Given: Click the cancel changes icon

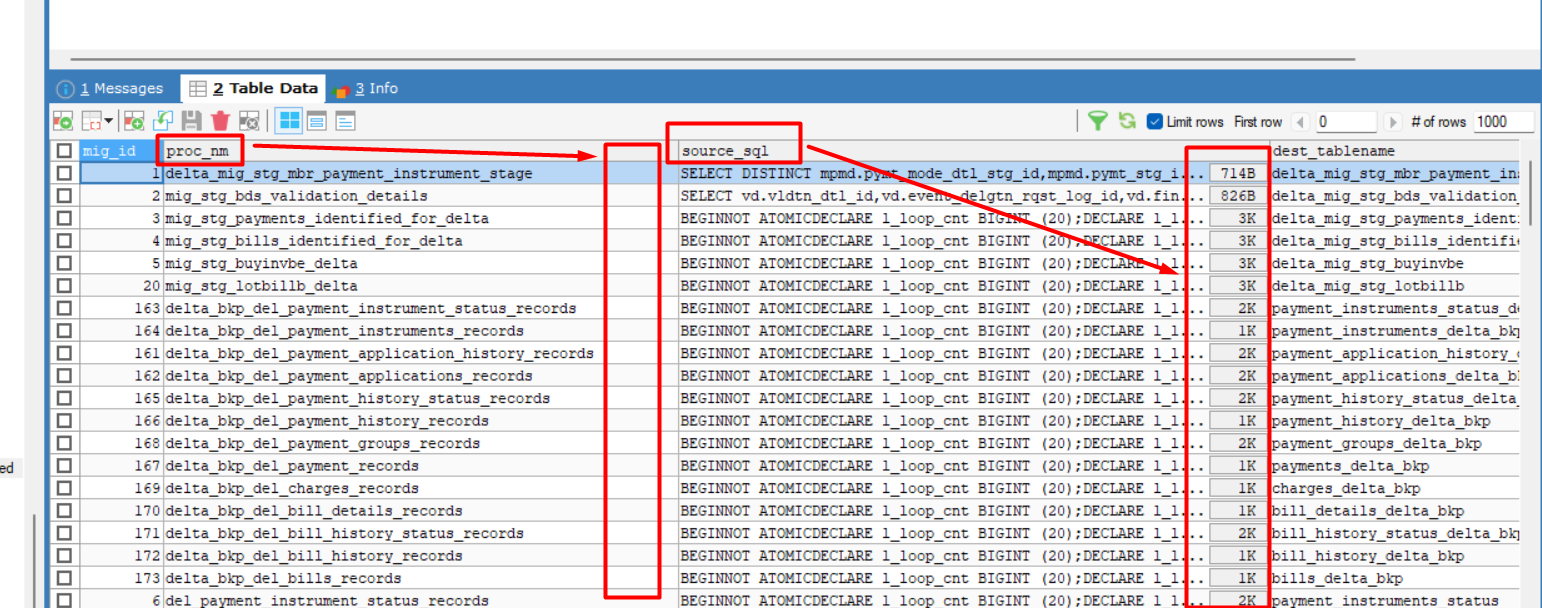Looking at the screenshot, I should coord(249,121).
